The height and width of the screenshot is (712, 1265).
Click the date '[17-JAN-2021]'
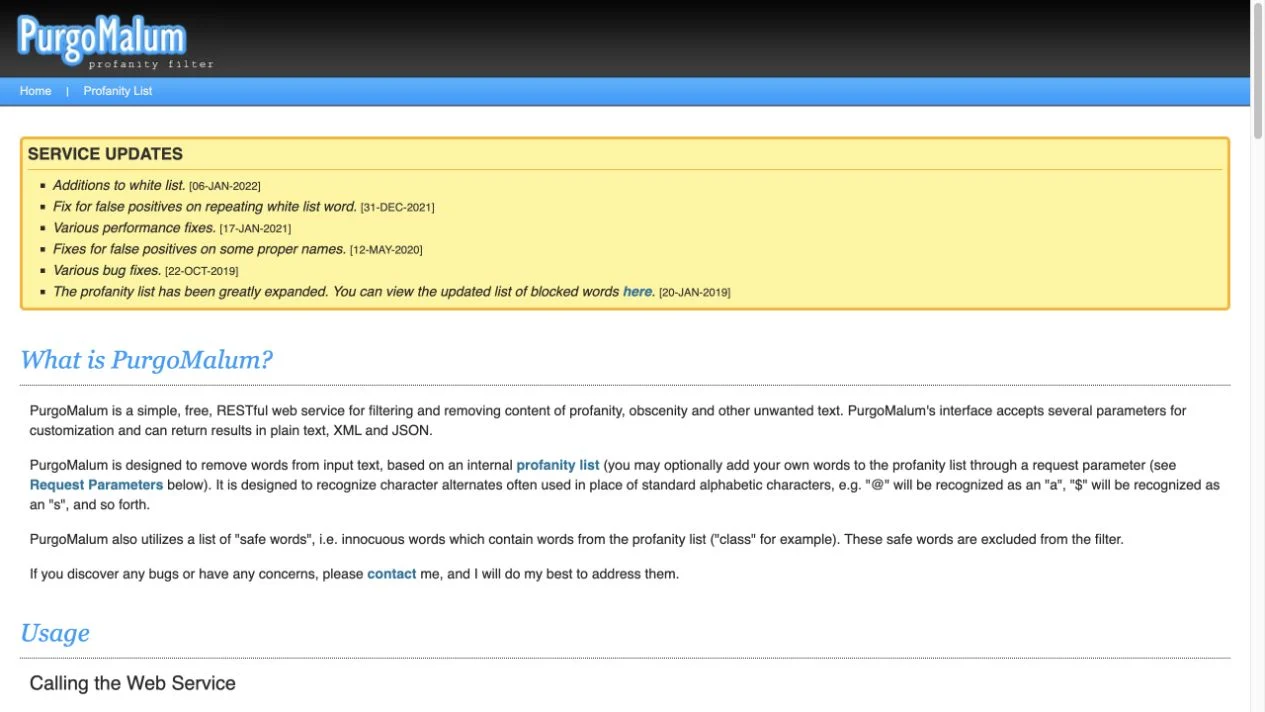coord(255,229)
